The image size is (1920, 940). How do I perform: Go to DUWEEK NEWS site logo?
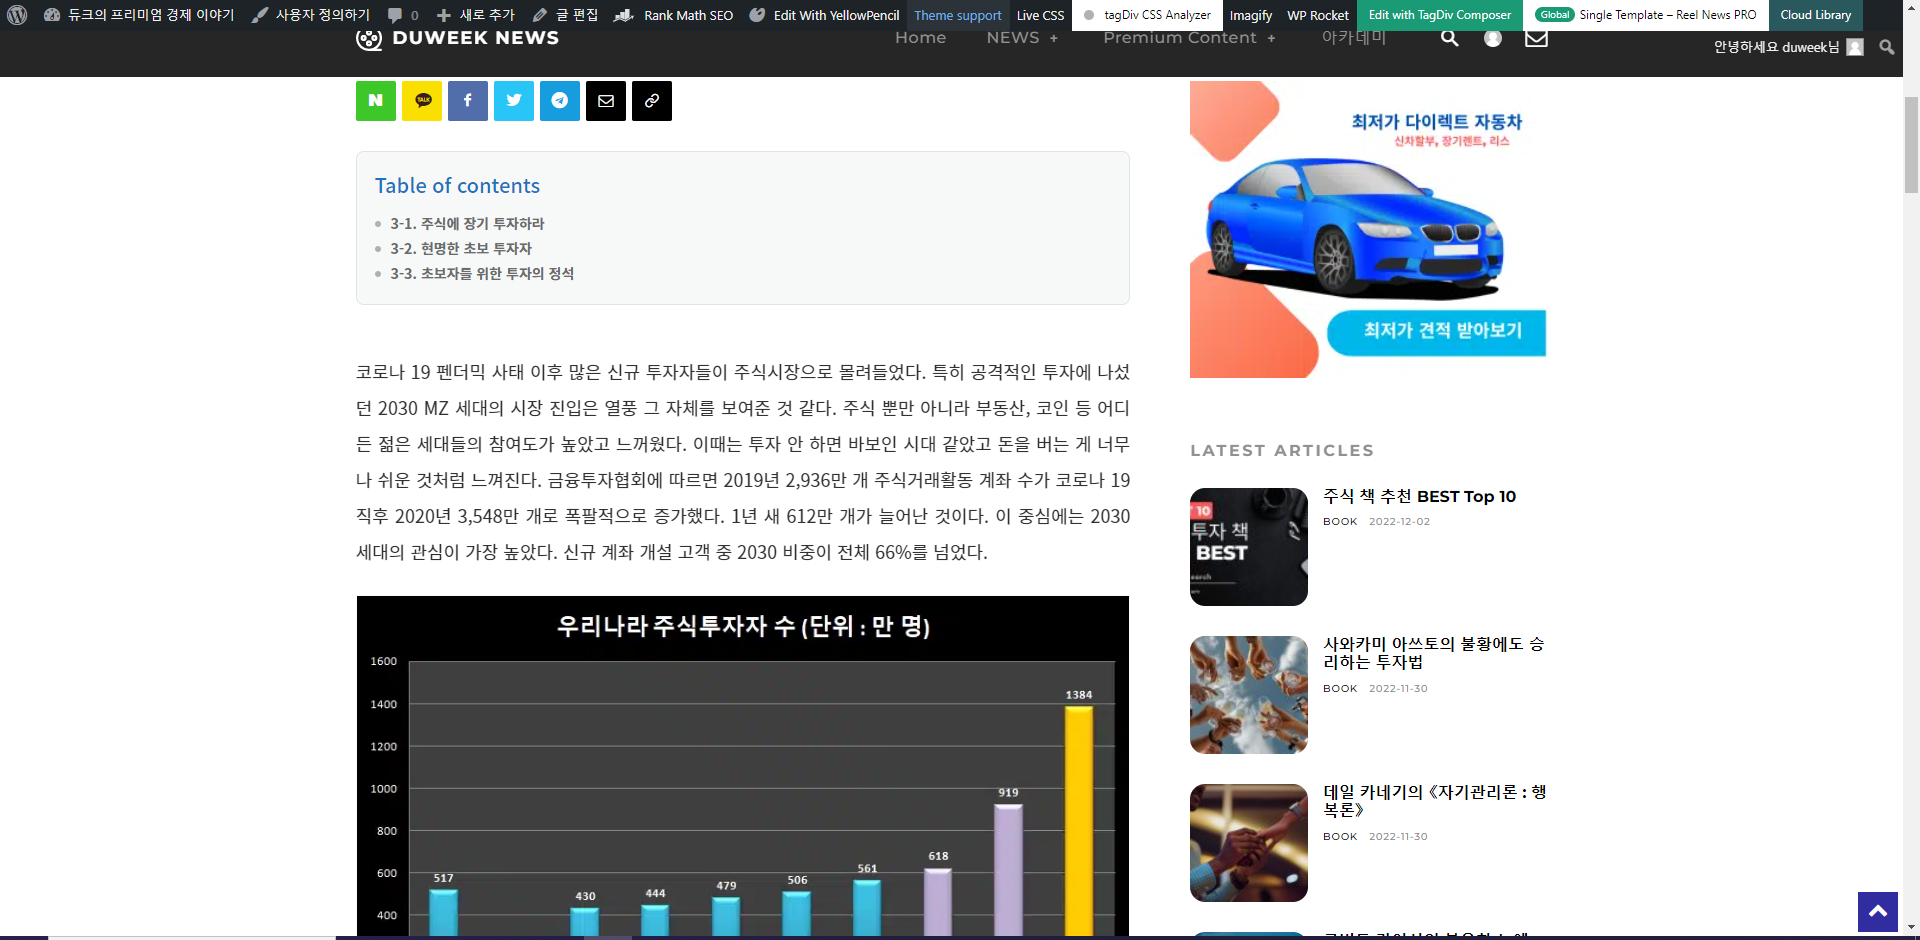point(458,38)
